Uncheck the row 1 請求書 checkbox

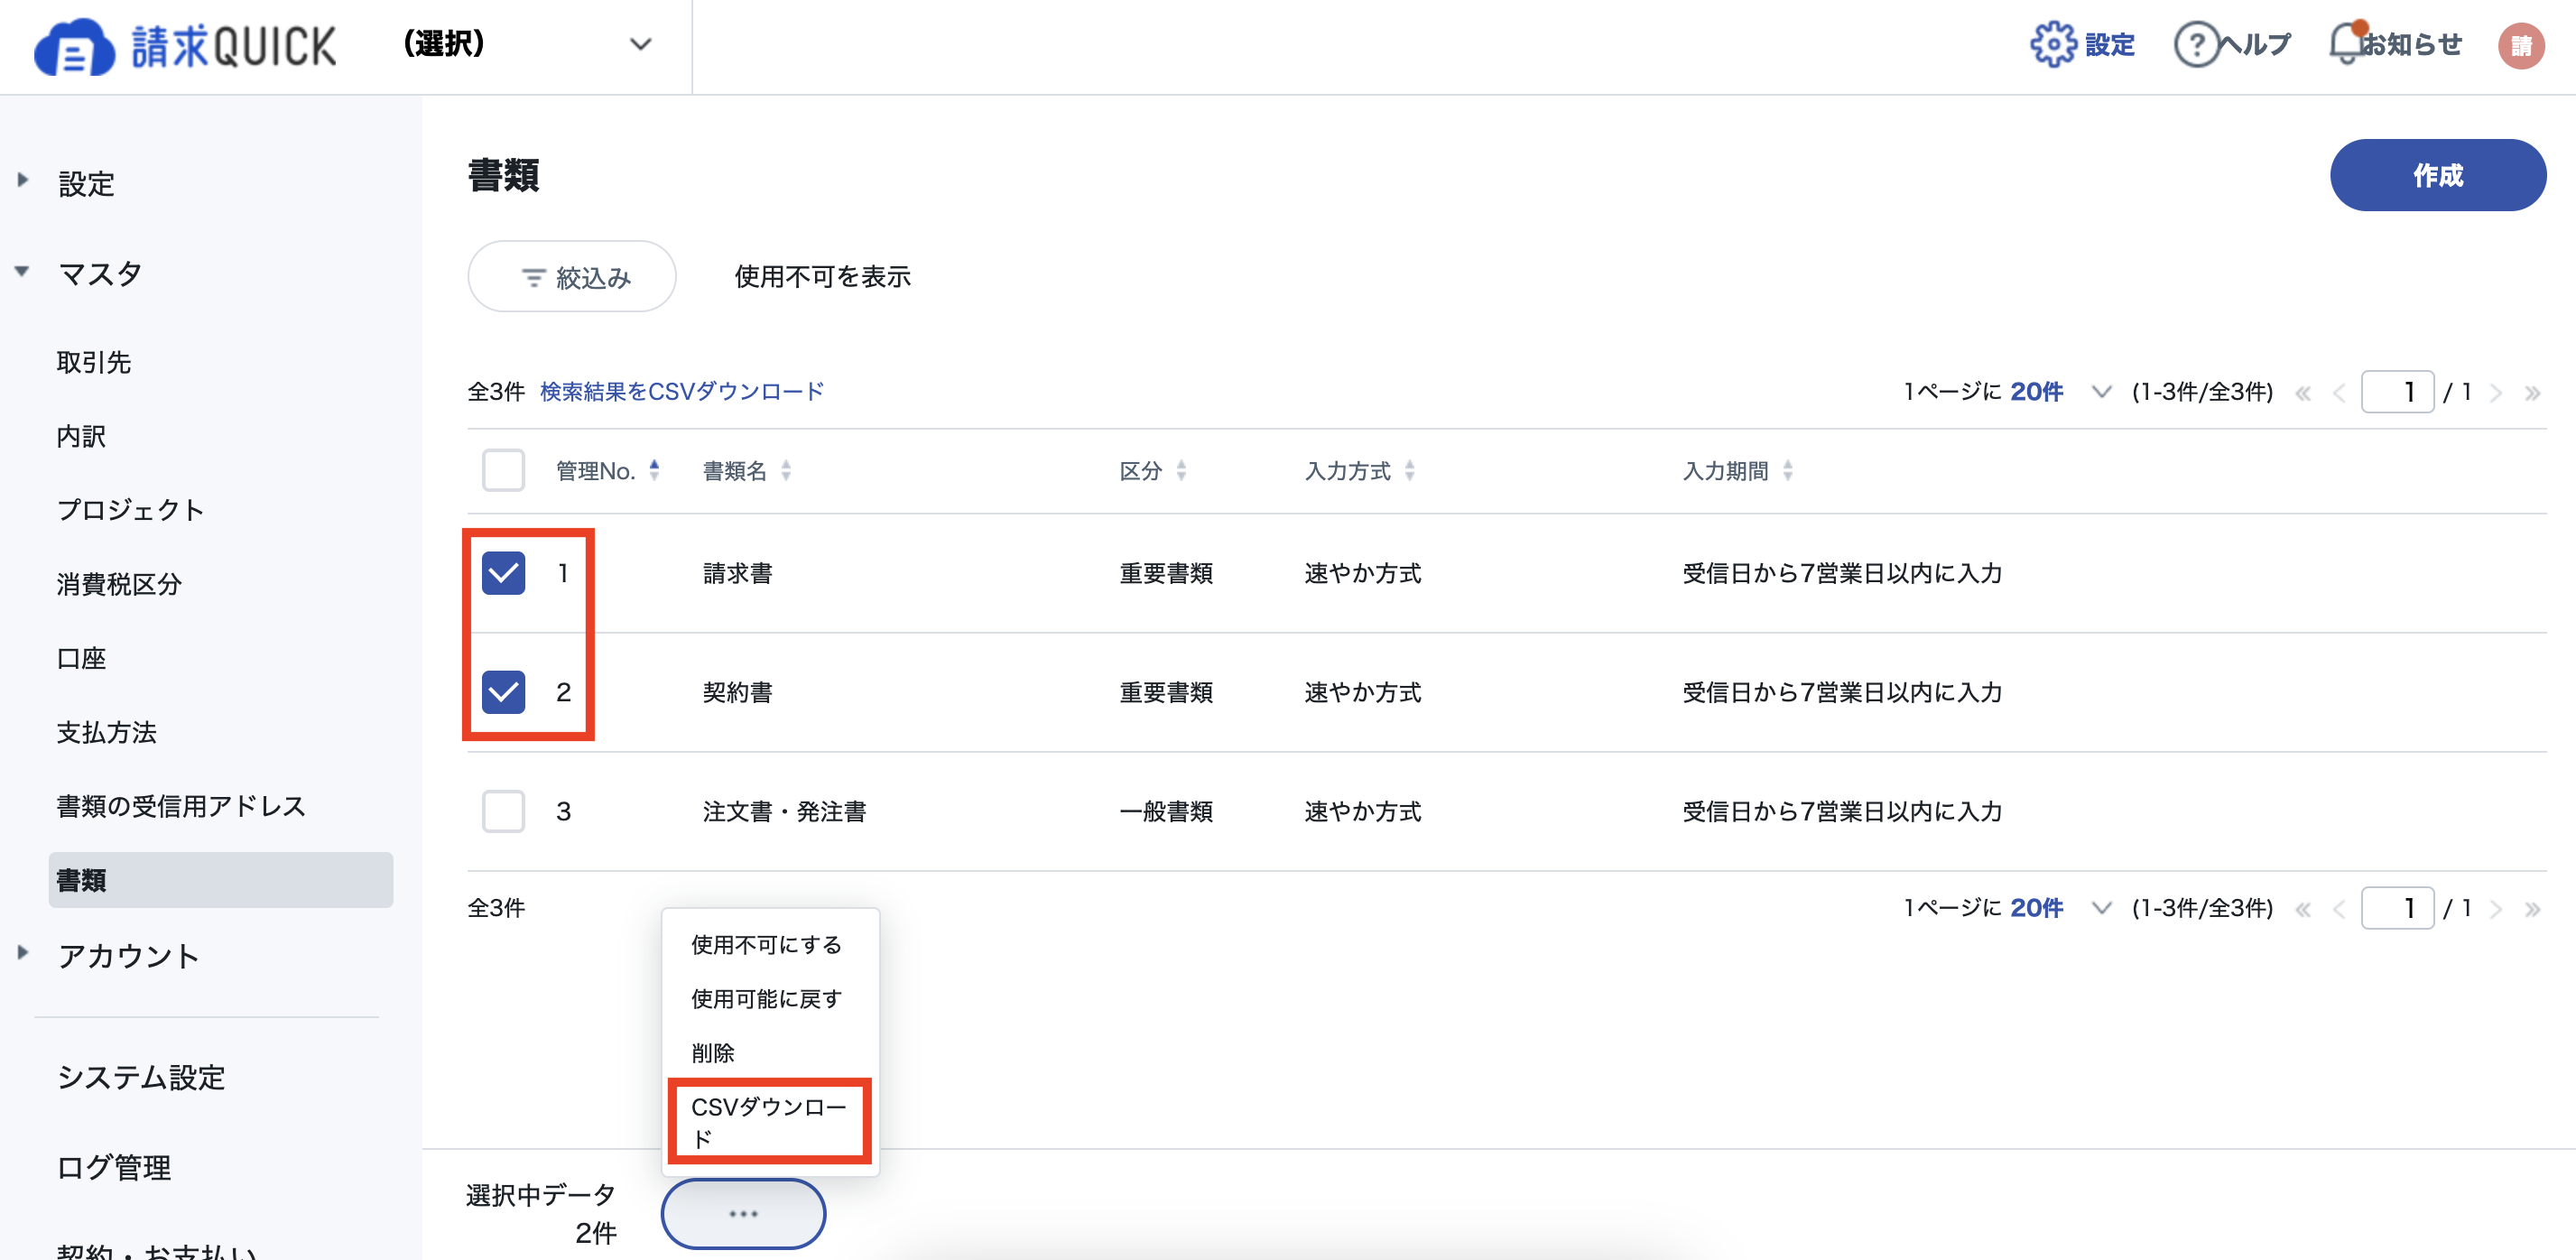[x=503, y=573]
